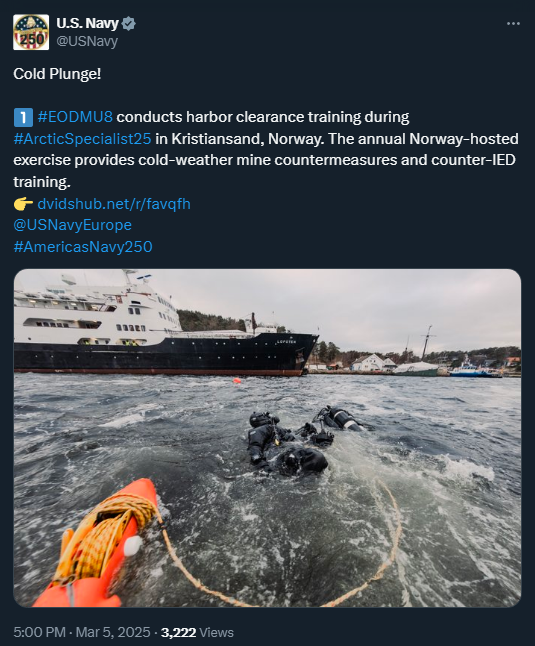Open the @USNavy handle link

[87, 41]
